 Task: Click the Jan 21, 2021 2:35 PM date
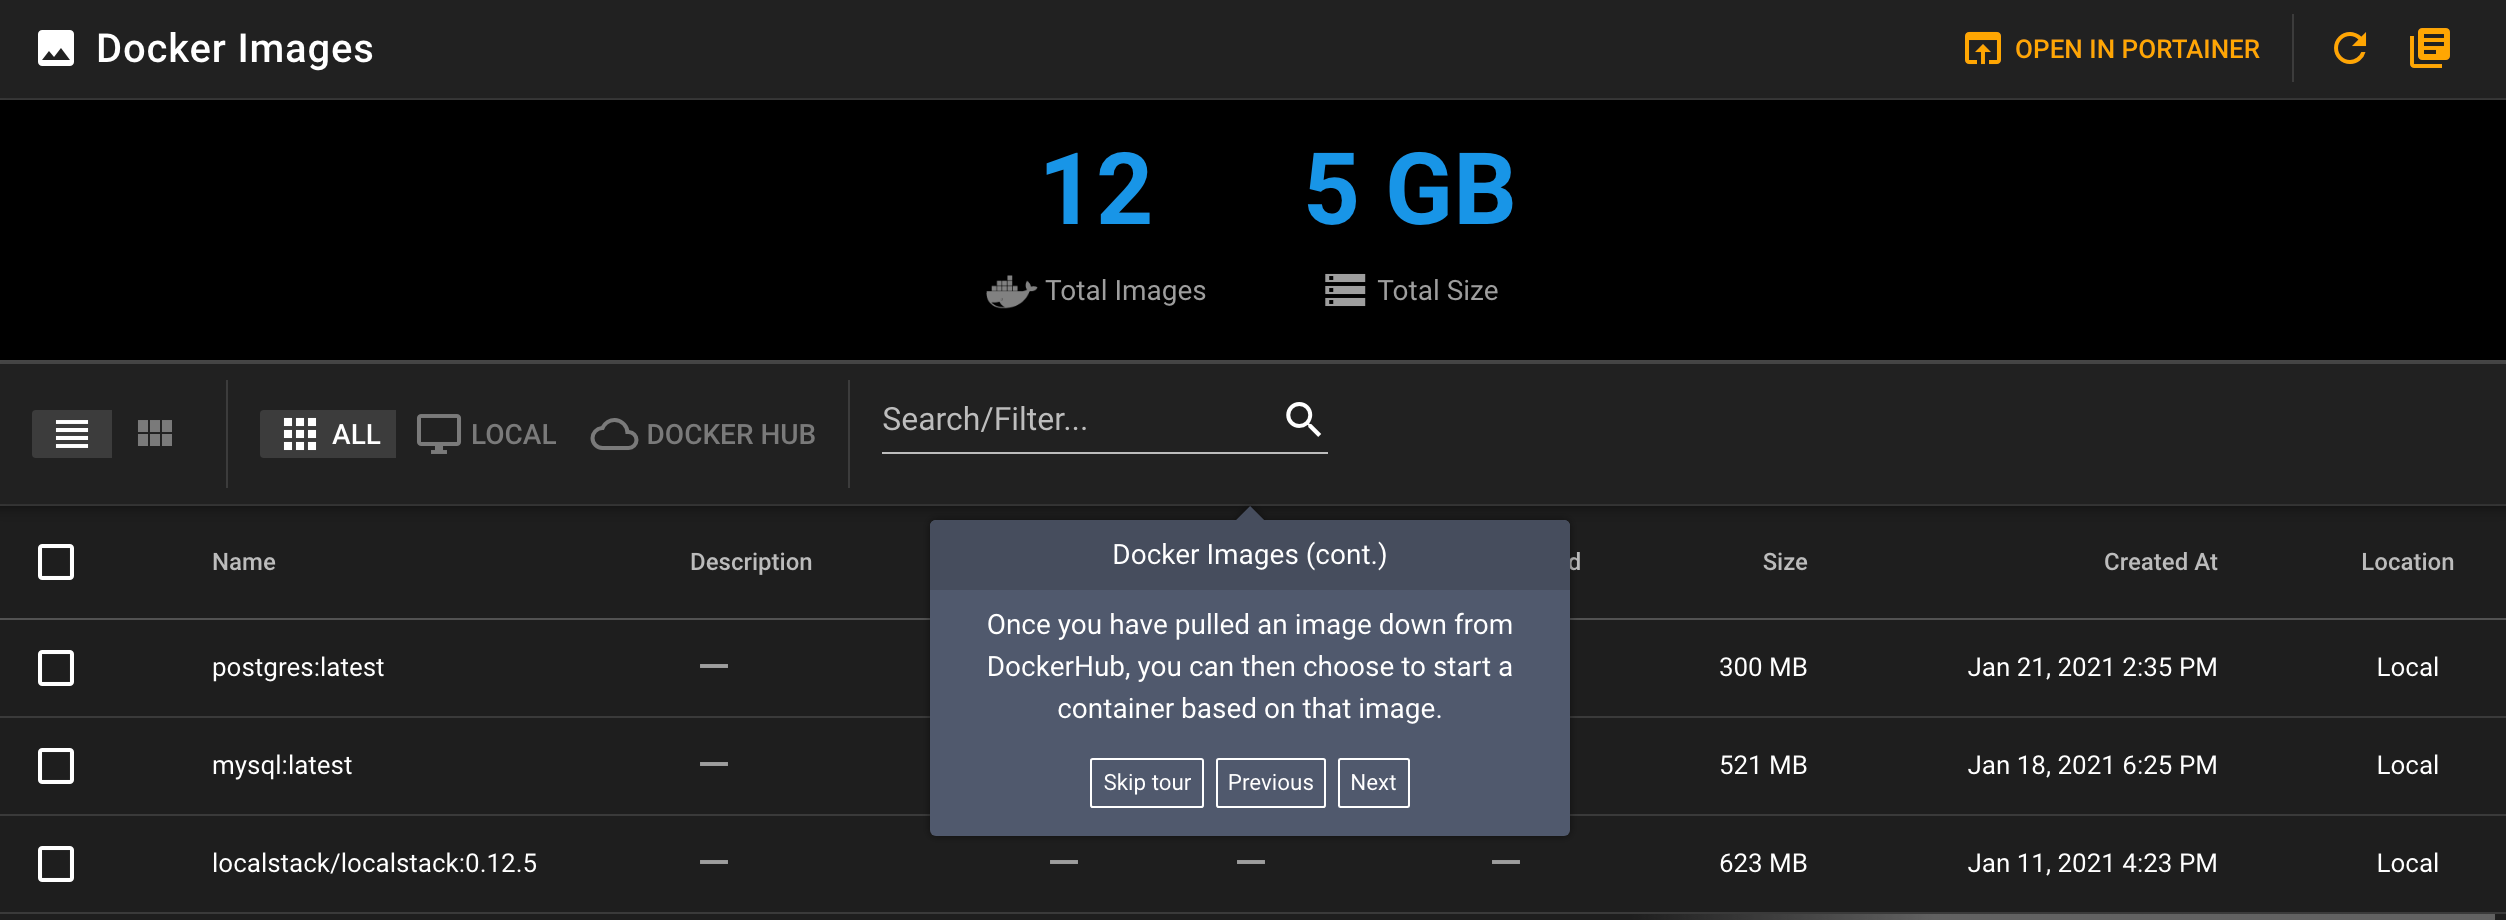[2093, 667]
